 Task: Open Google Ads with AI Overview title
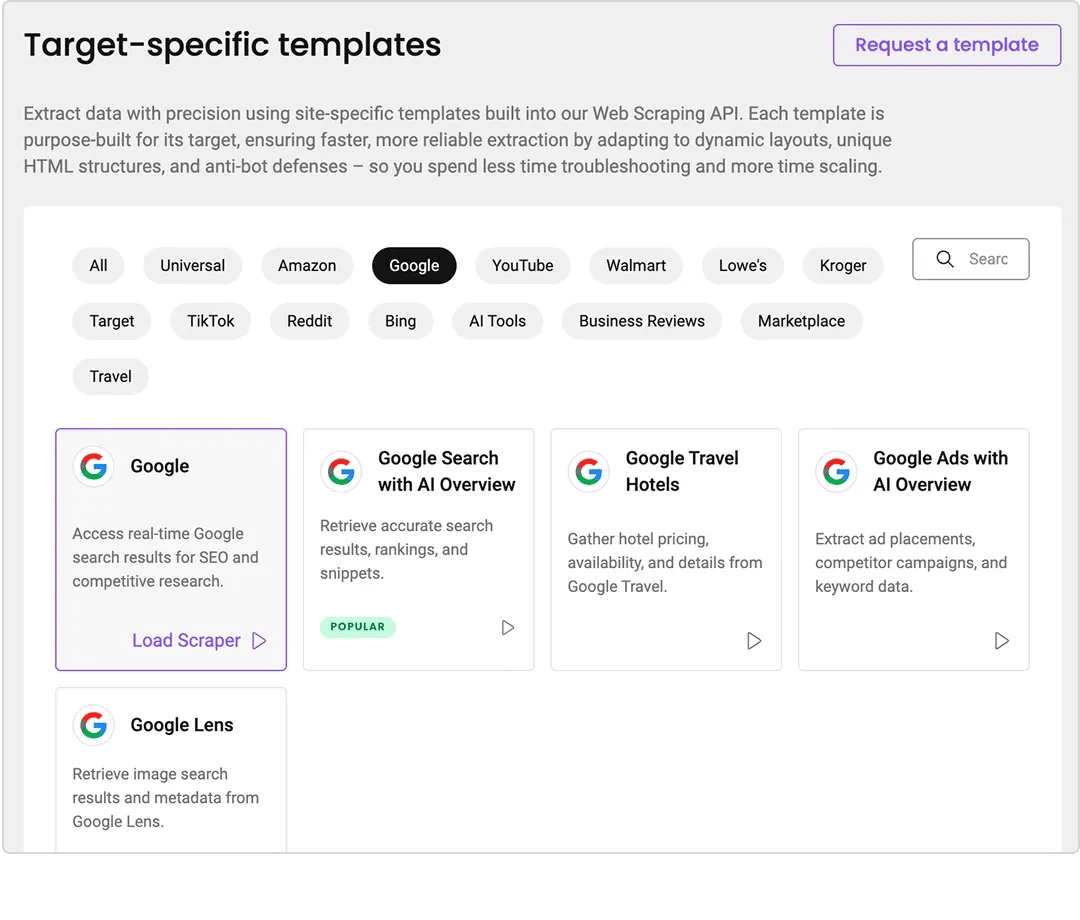click(x=941, y=472)
